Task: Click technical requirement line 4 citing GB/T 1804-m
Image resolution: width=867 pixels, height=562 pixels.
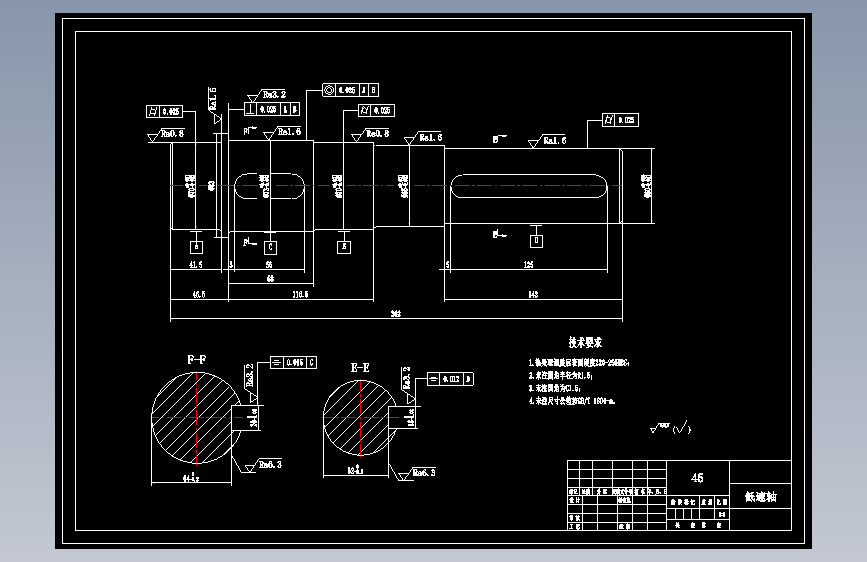Action: [x=572, y=401]
